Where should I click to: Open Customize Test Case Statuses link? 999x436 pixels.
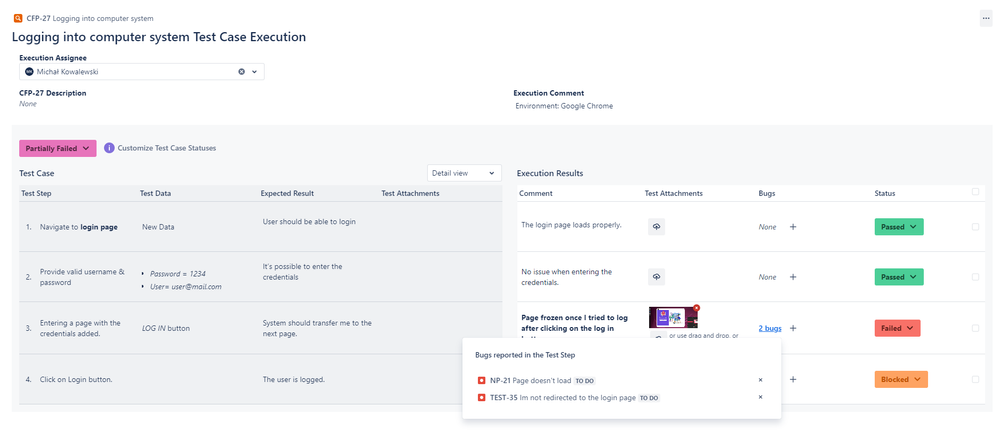(x=167, y=148)
